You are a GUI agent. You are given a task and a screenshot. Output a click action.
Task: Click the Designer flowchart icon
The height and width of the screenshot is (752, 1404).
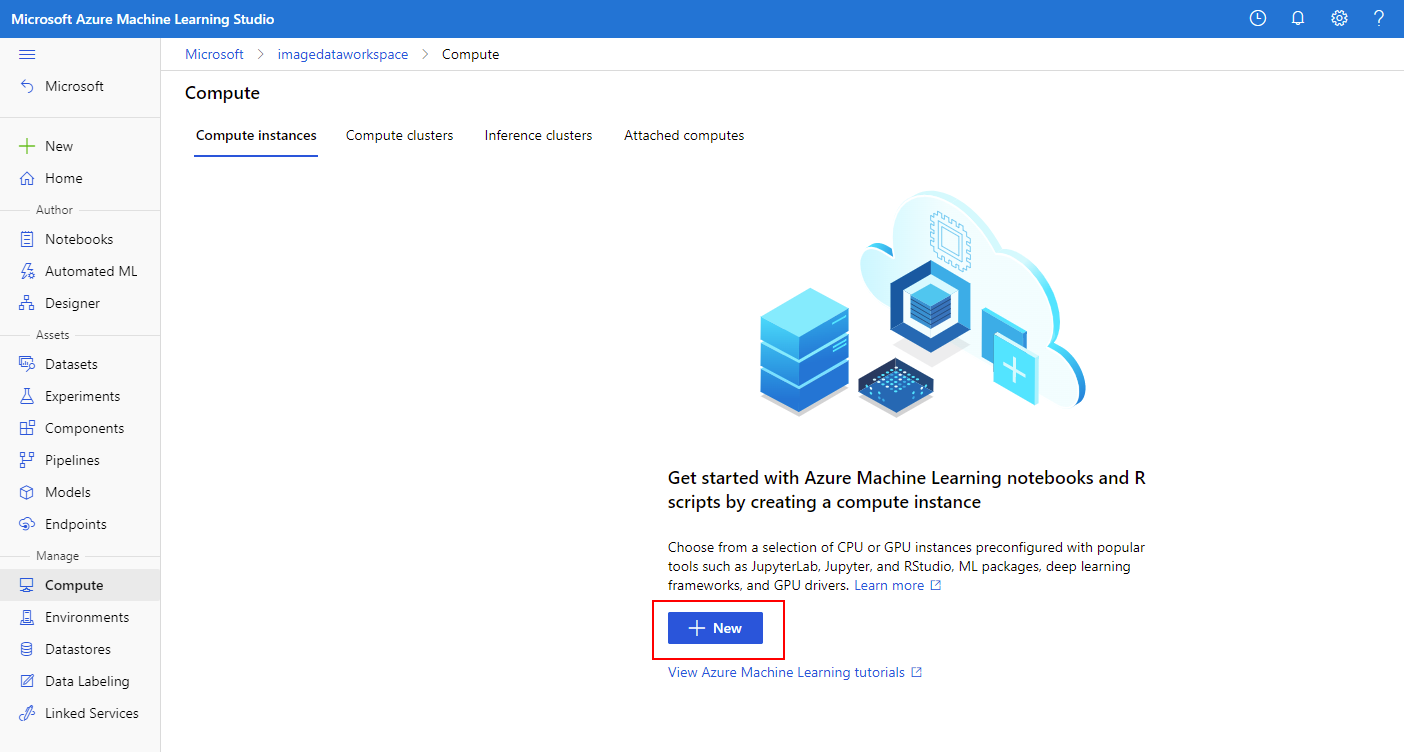(27, 303)
